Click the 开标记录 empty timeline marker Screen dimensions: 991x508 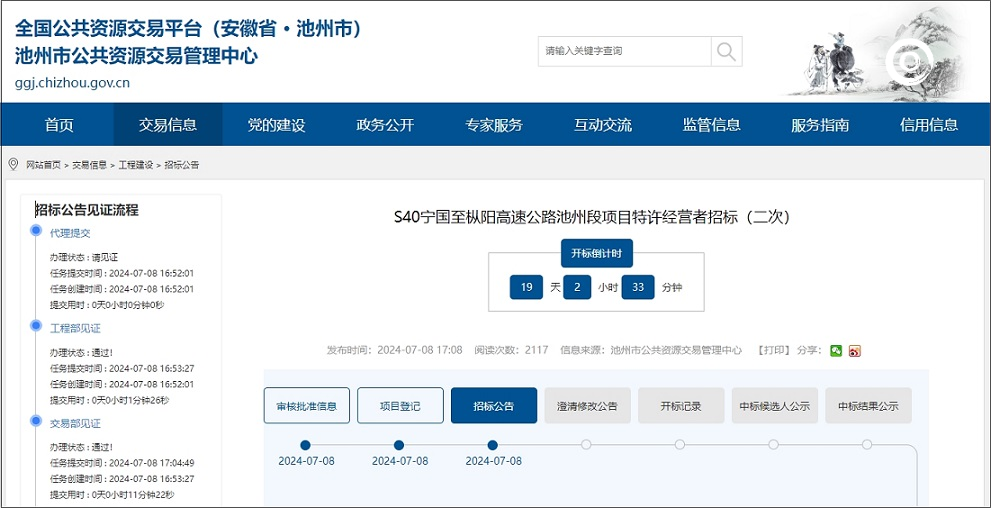(680, 445)
